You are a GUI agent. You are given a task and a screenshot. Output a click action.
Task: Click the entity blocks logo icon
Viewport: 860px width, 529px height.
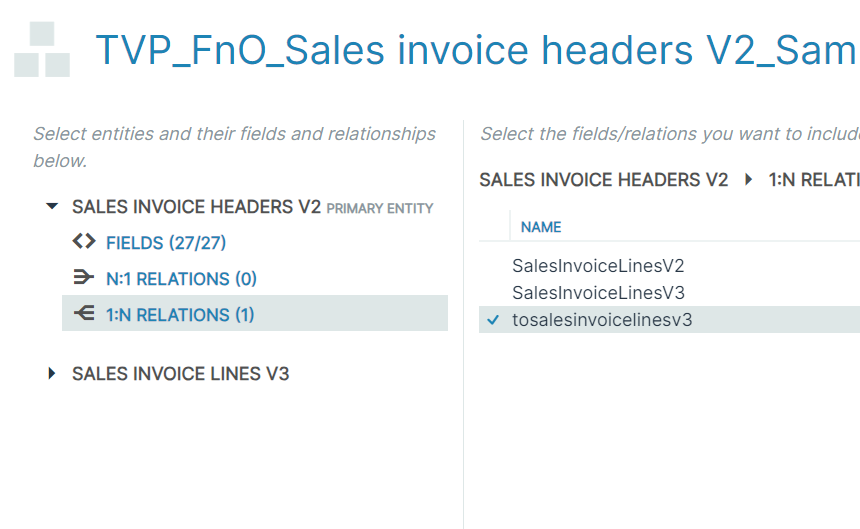click(x=42, y=49)
